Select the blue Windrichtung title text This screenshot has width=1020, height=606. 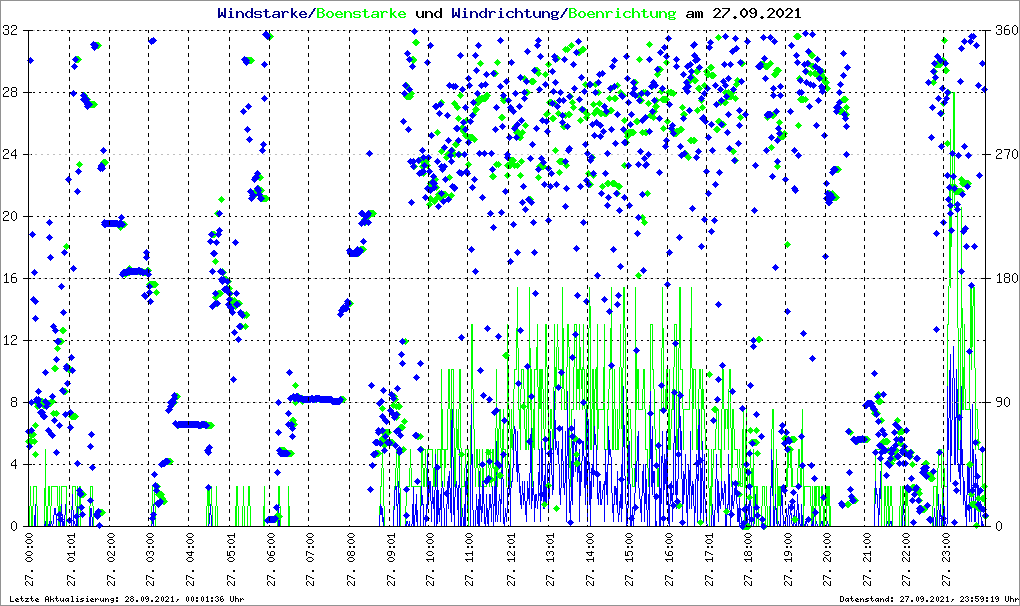pyautogui.click(x=507, y=13)
